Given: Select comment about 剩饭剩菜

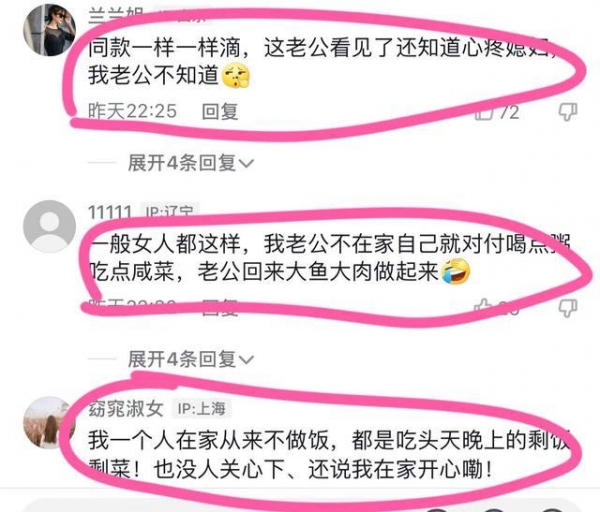Looking at the screenshot, I should [329, 455].
